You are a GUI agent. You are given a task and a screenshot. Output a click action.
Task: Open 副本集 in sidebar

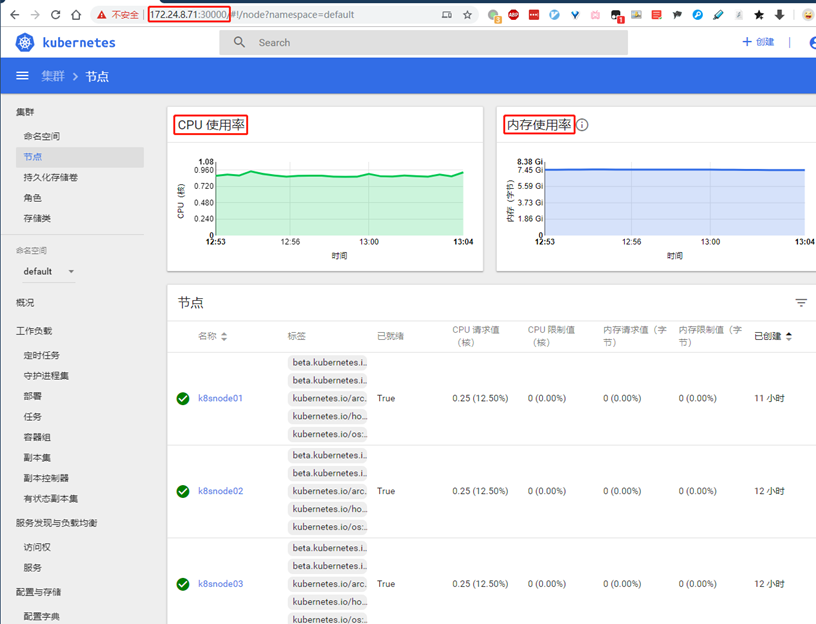tap(37, 457)
